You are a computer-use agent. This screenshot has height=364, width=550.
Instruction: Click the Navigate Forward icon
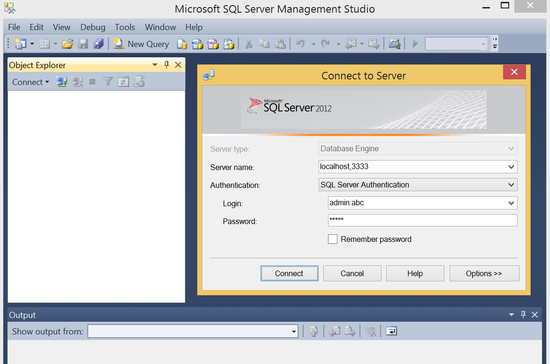(x=373, y=44)
